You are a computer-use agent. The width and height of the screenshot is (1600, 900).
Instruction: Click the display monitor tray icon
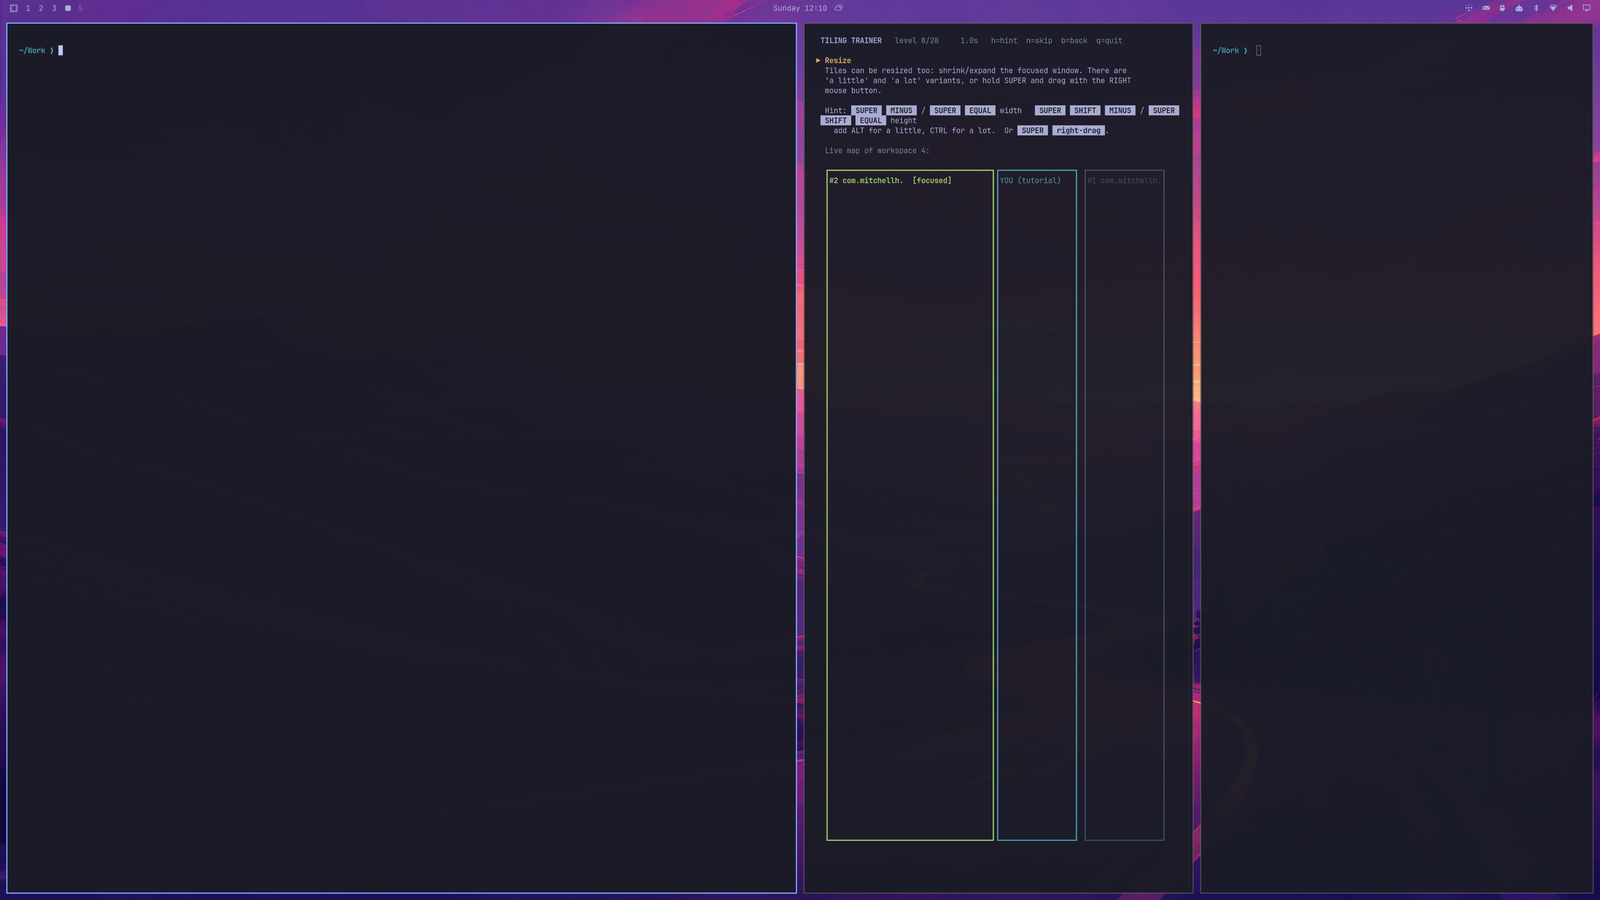[1586, 8]
